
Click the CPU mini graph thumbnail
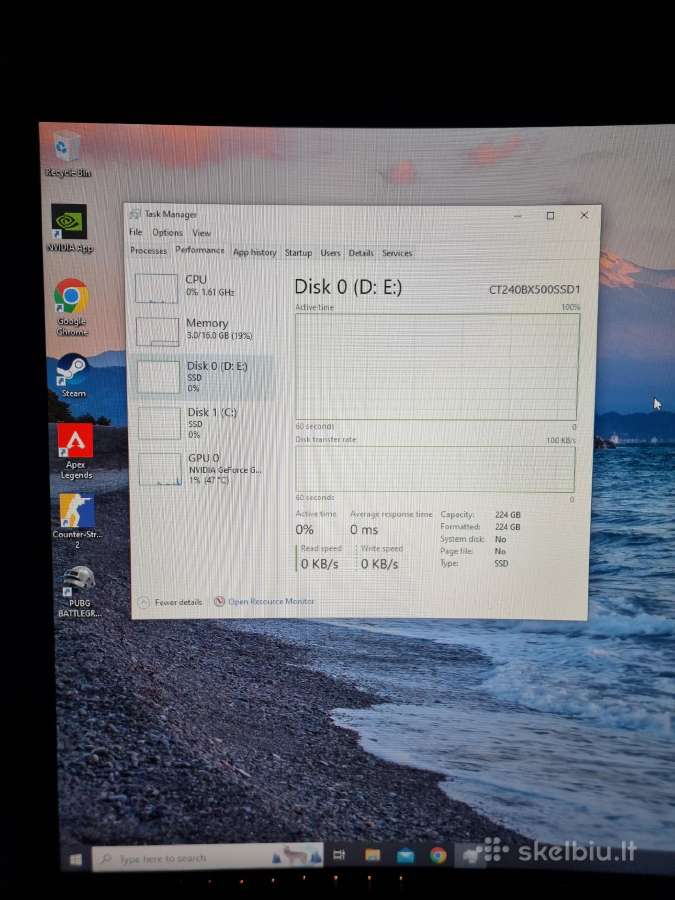(x=156, y=288)
